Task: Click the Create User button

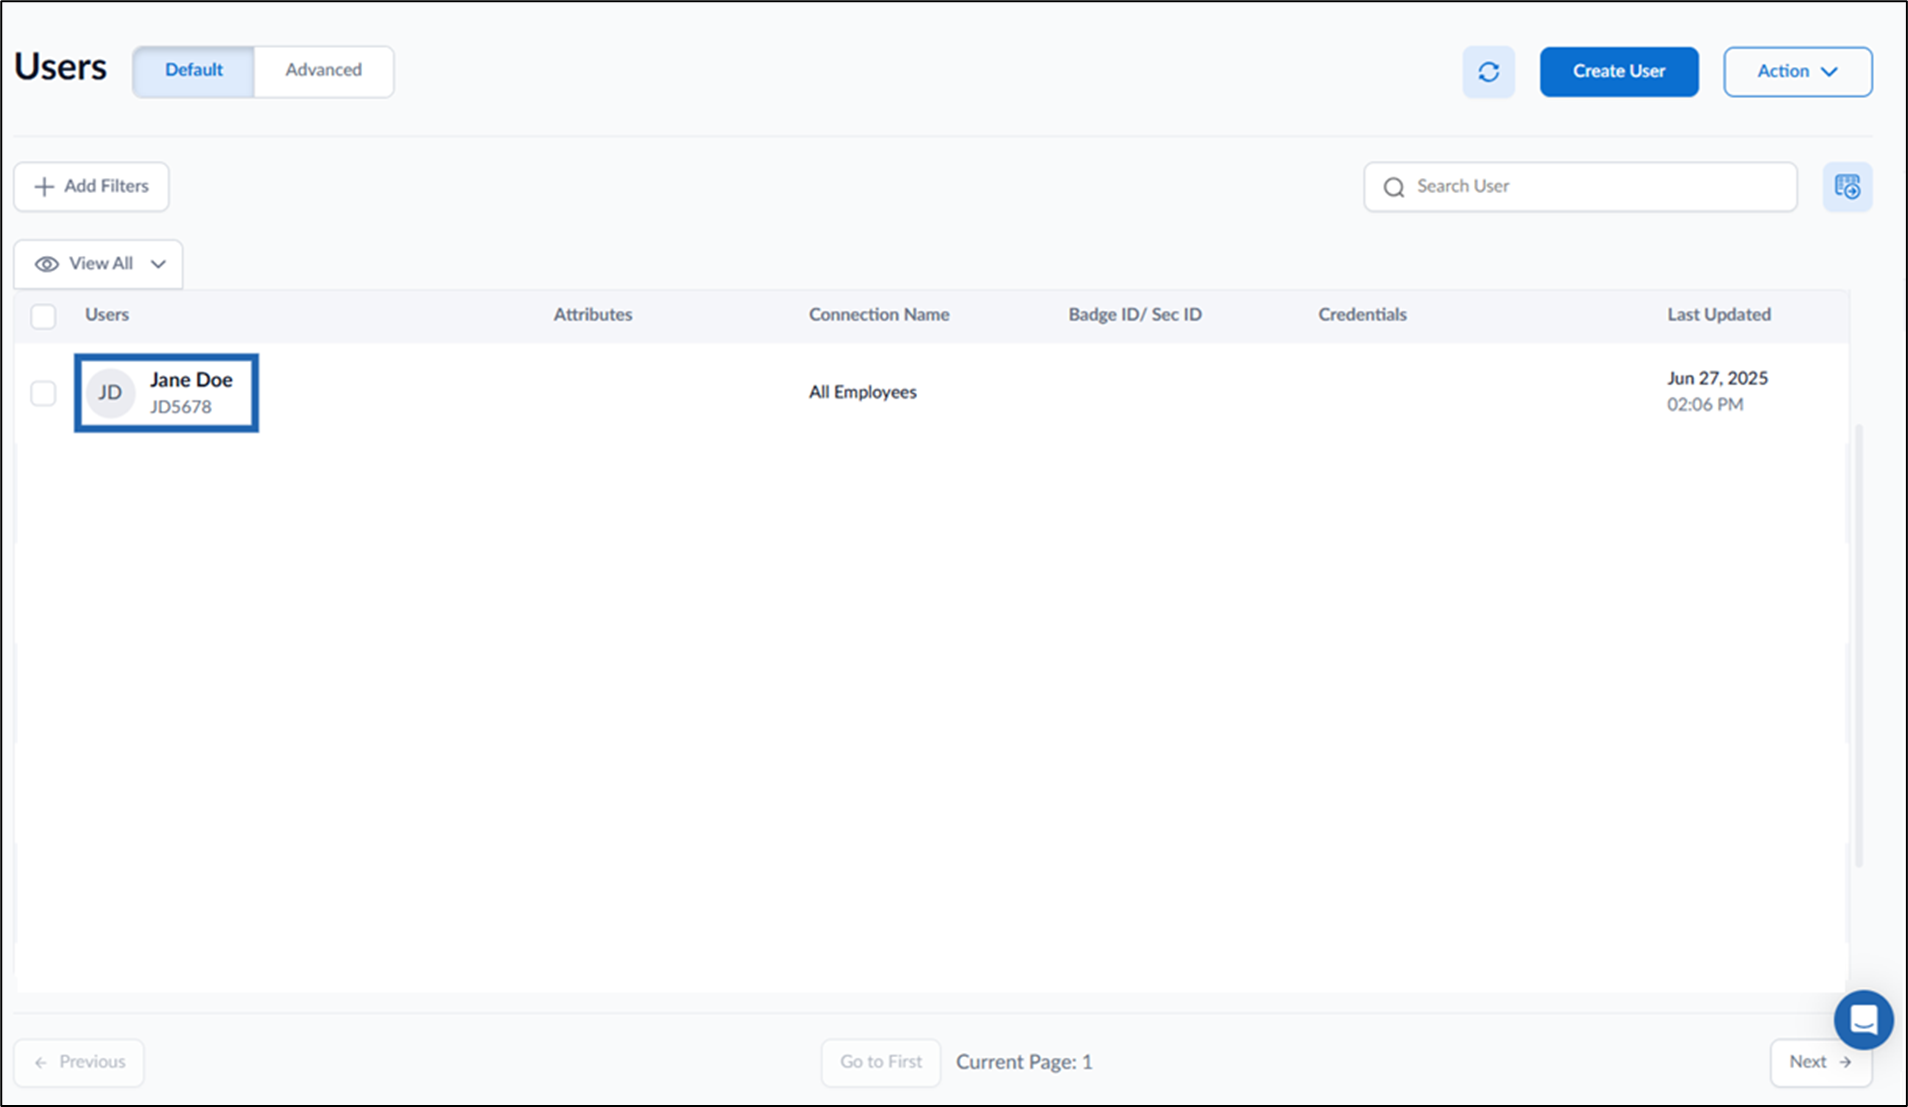Action: (x=1619, y=72)
